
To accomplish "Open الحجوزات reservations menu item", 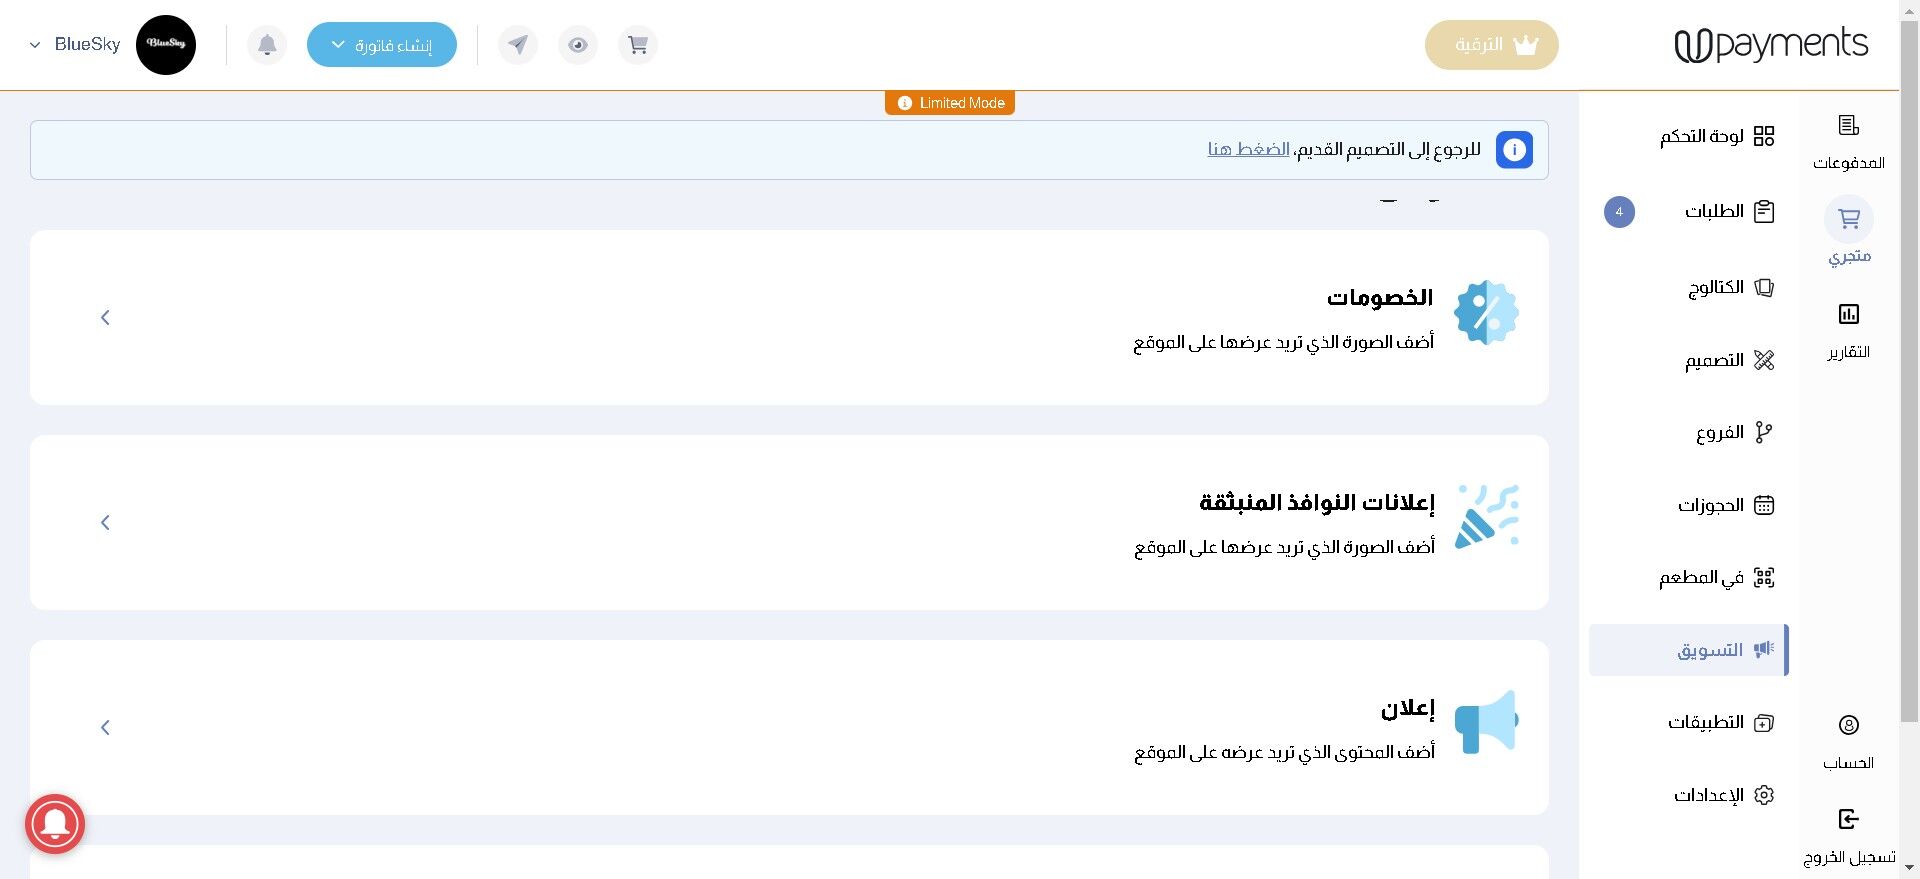I will [x=1726, y=505].
